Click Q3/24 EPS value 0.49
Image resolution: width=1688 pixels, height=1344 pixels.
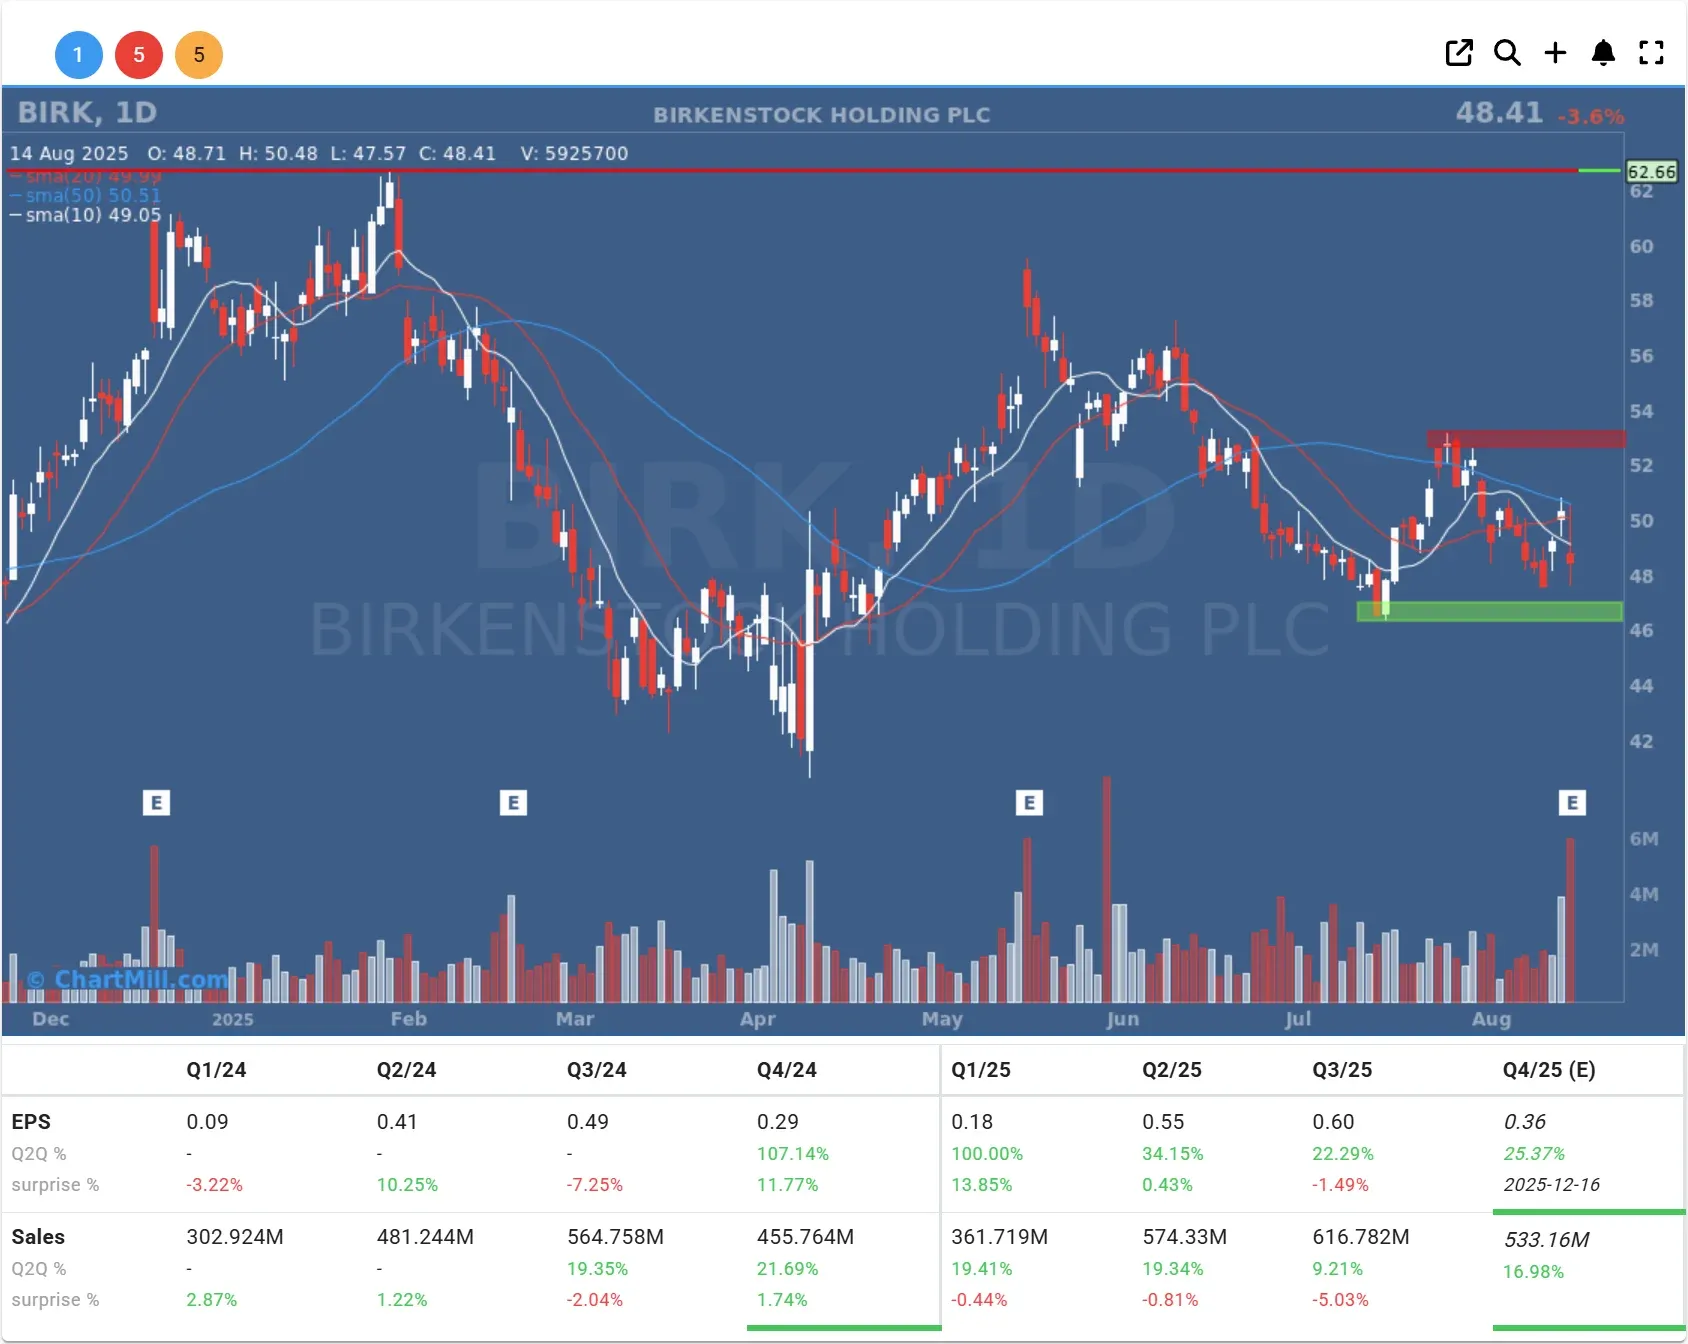[587, 1122]
